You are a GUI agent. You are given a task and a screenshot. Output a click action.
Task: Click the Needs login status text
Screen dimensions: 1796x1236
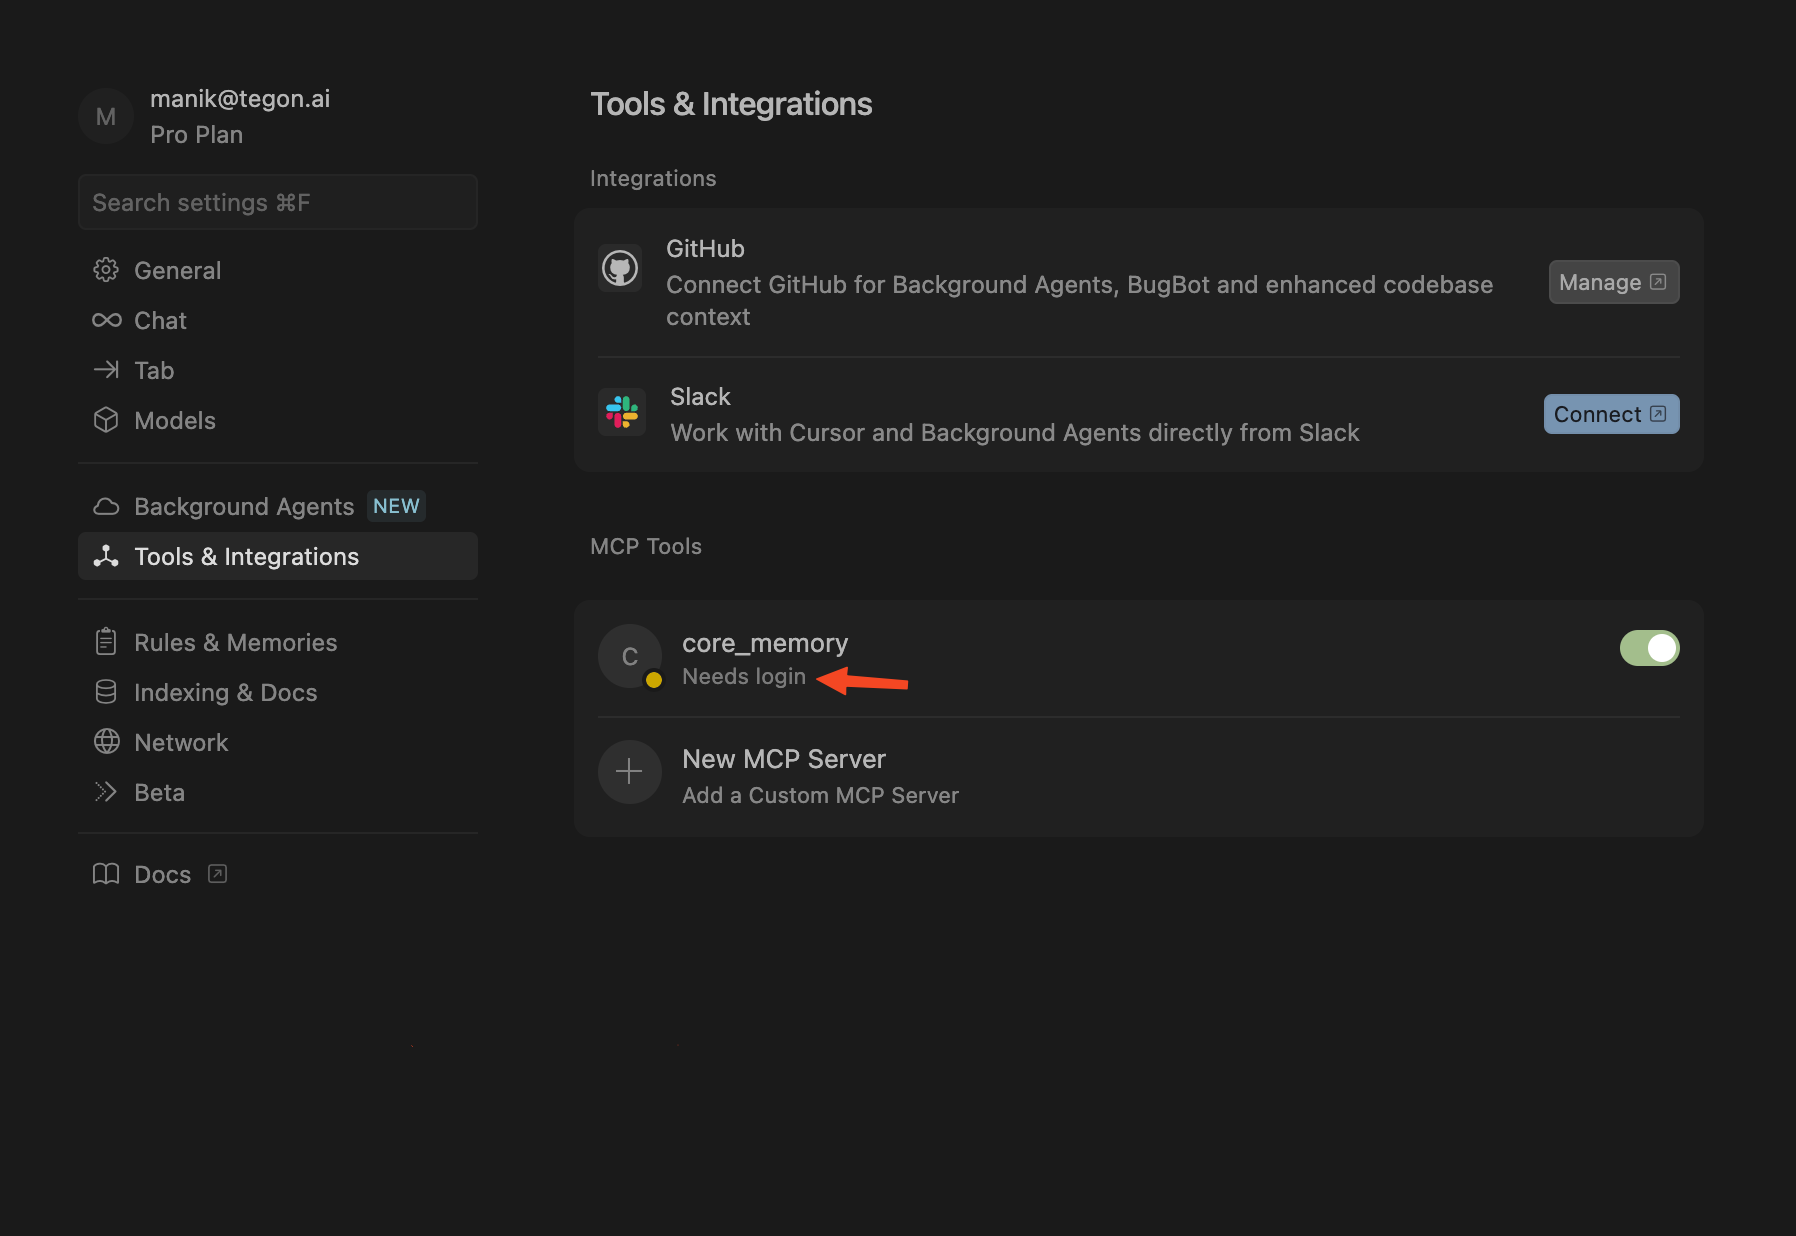coord(744,677)
